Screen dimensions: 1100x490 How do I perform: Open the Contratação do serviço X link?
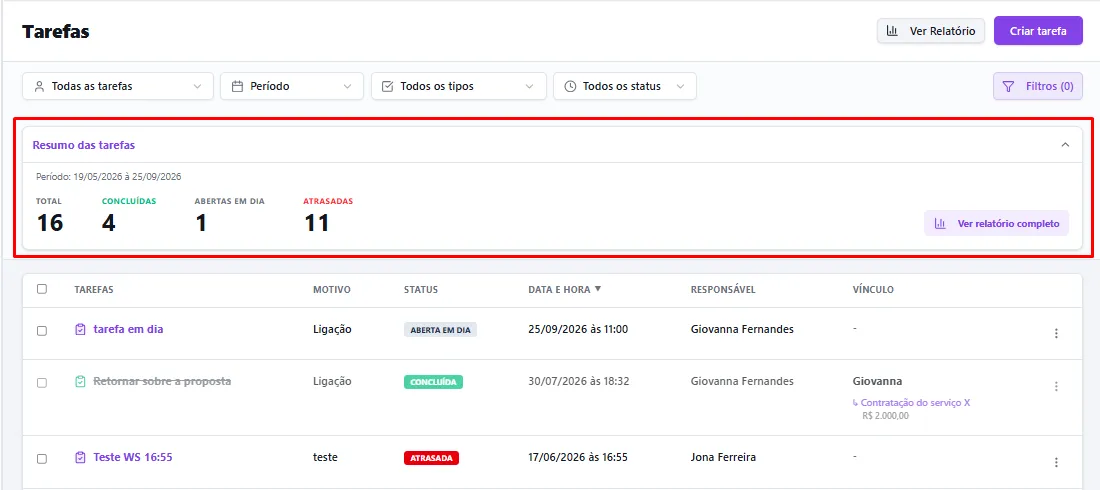coord(915,403)
